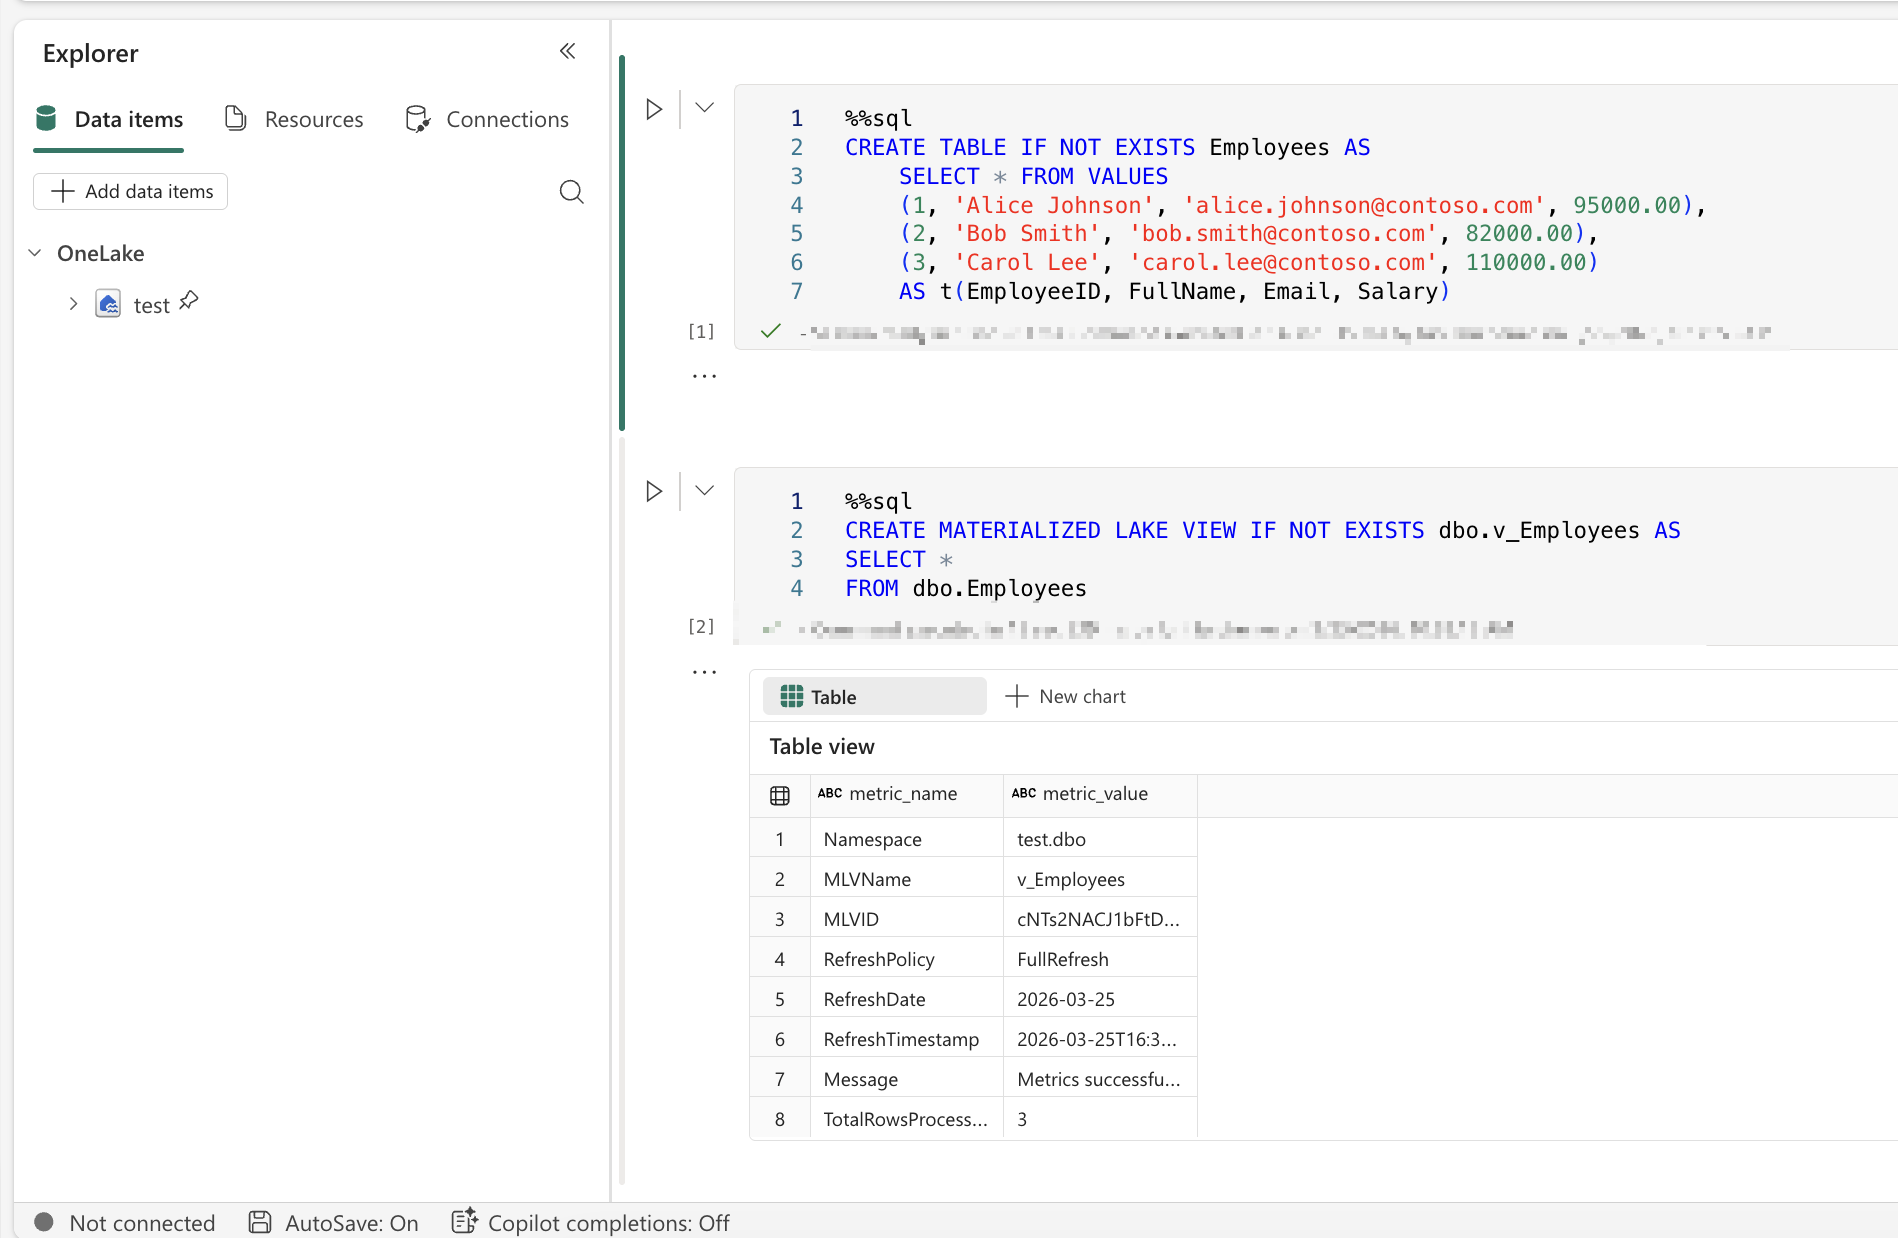Select the MLVID row cell
This screenshot has height=1238, width=1898.
906,919
